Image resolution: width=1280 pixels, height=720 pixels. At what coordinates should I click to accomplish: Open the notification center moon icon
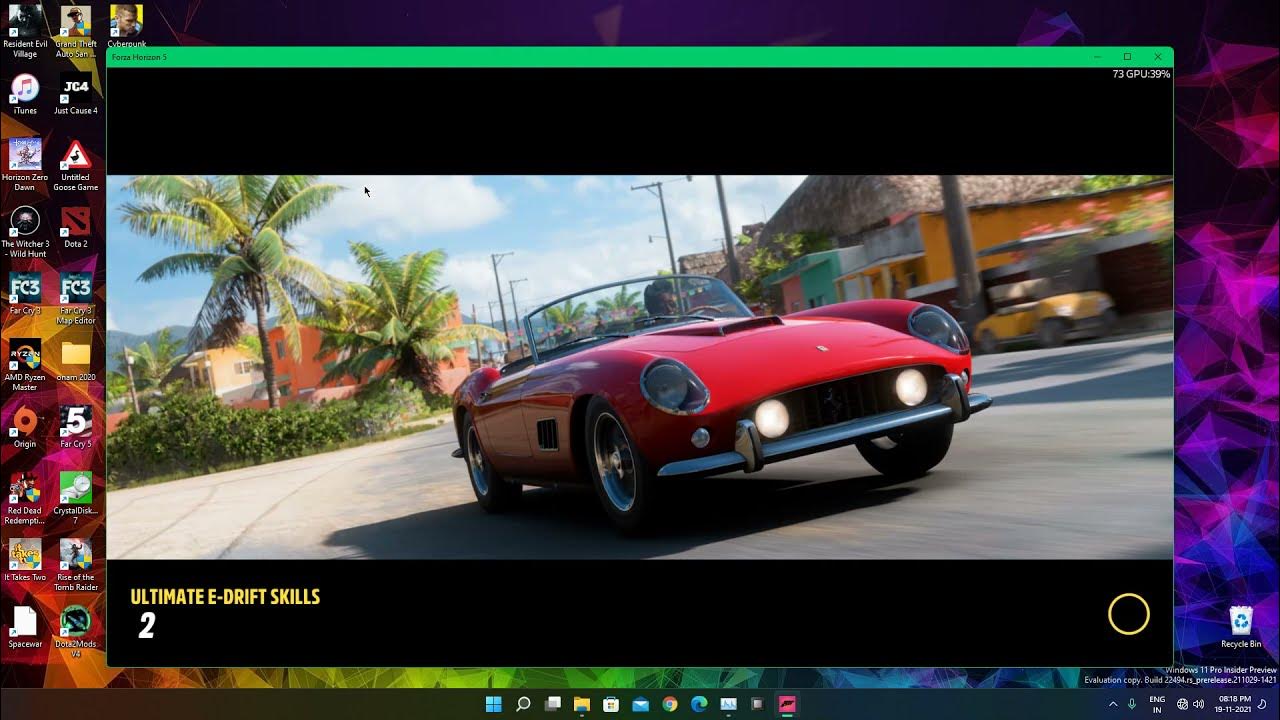point(1262,704)
